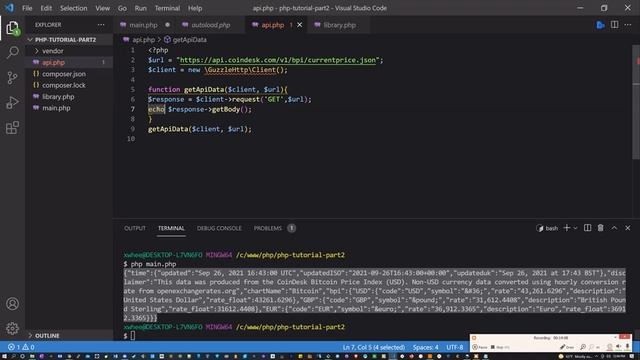Open the Selection menu
This screenshot has width=640, height=360.
point(73,8)
